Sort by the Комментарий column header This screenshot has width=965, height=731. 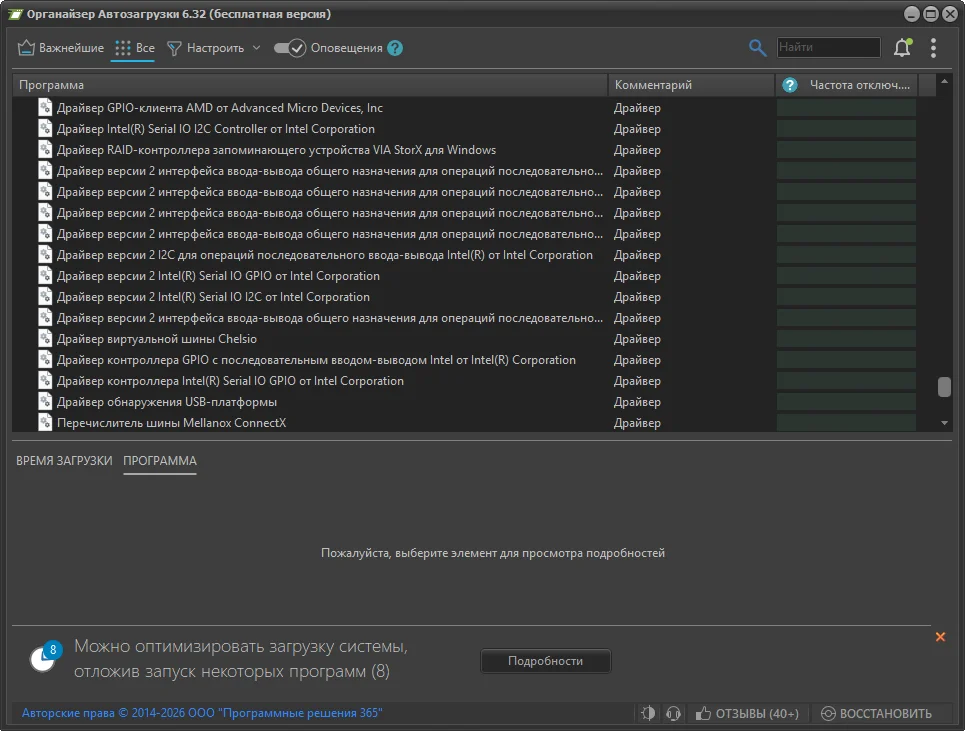(x=691, y=85)
